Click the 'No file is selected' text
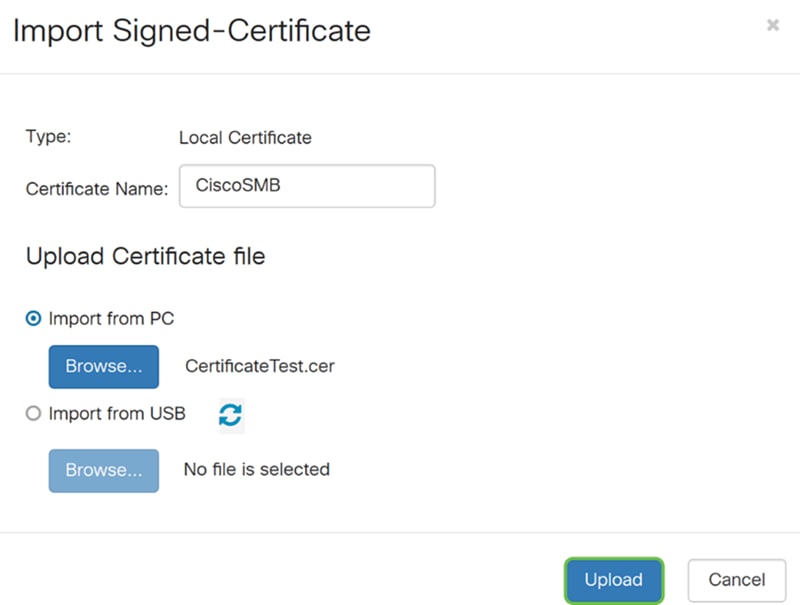Viewport: 800px width, 605px height. point(257,469)
